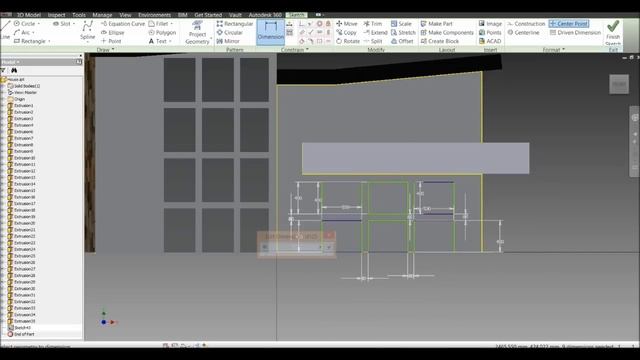Viewport: 640px width, 360px height.
Task: Choose Rectangular pattern
Action: click(235, 24)
